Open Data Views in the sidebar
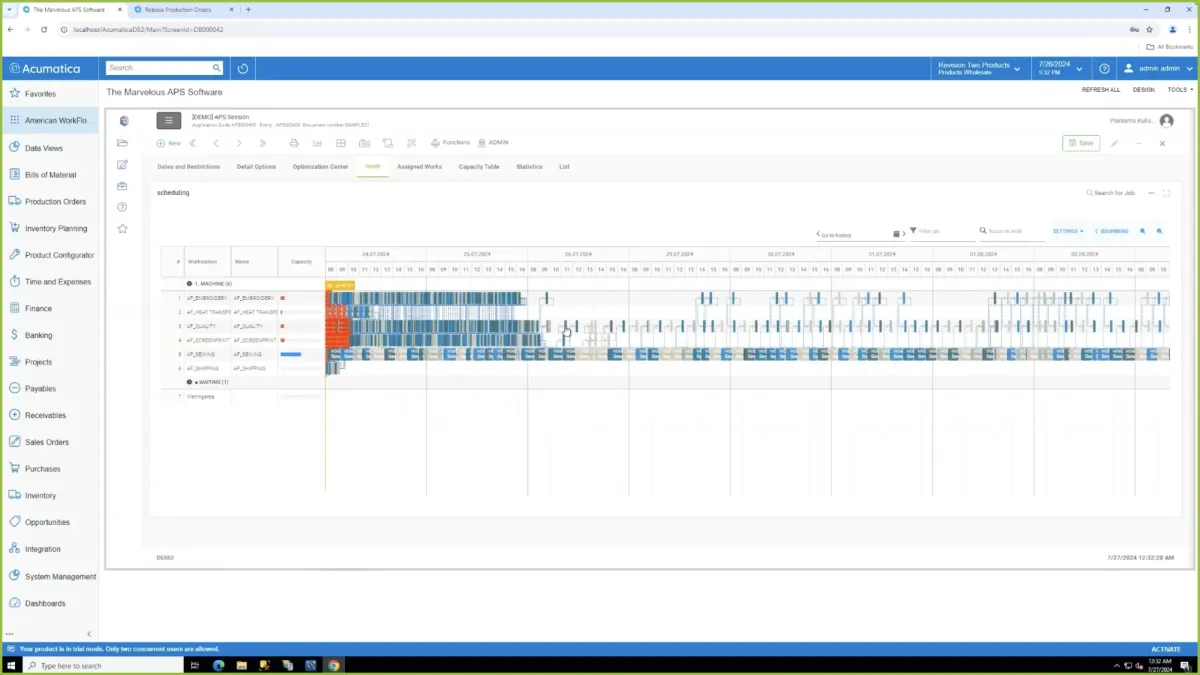This screenshot has width=1200, height=675. coord(49,148)
